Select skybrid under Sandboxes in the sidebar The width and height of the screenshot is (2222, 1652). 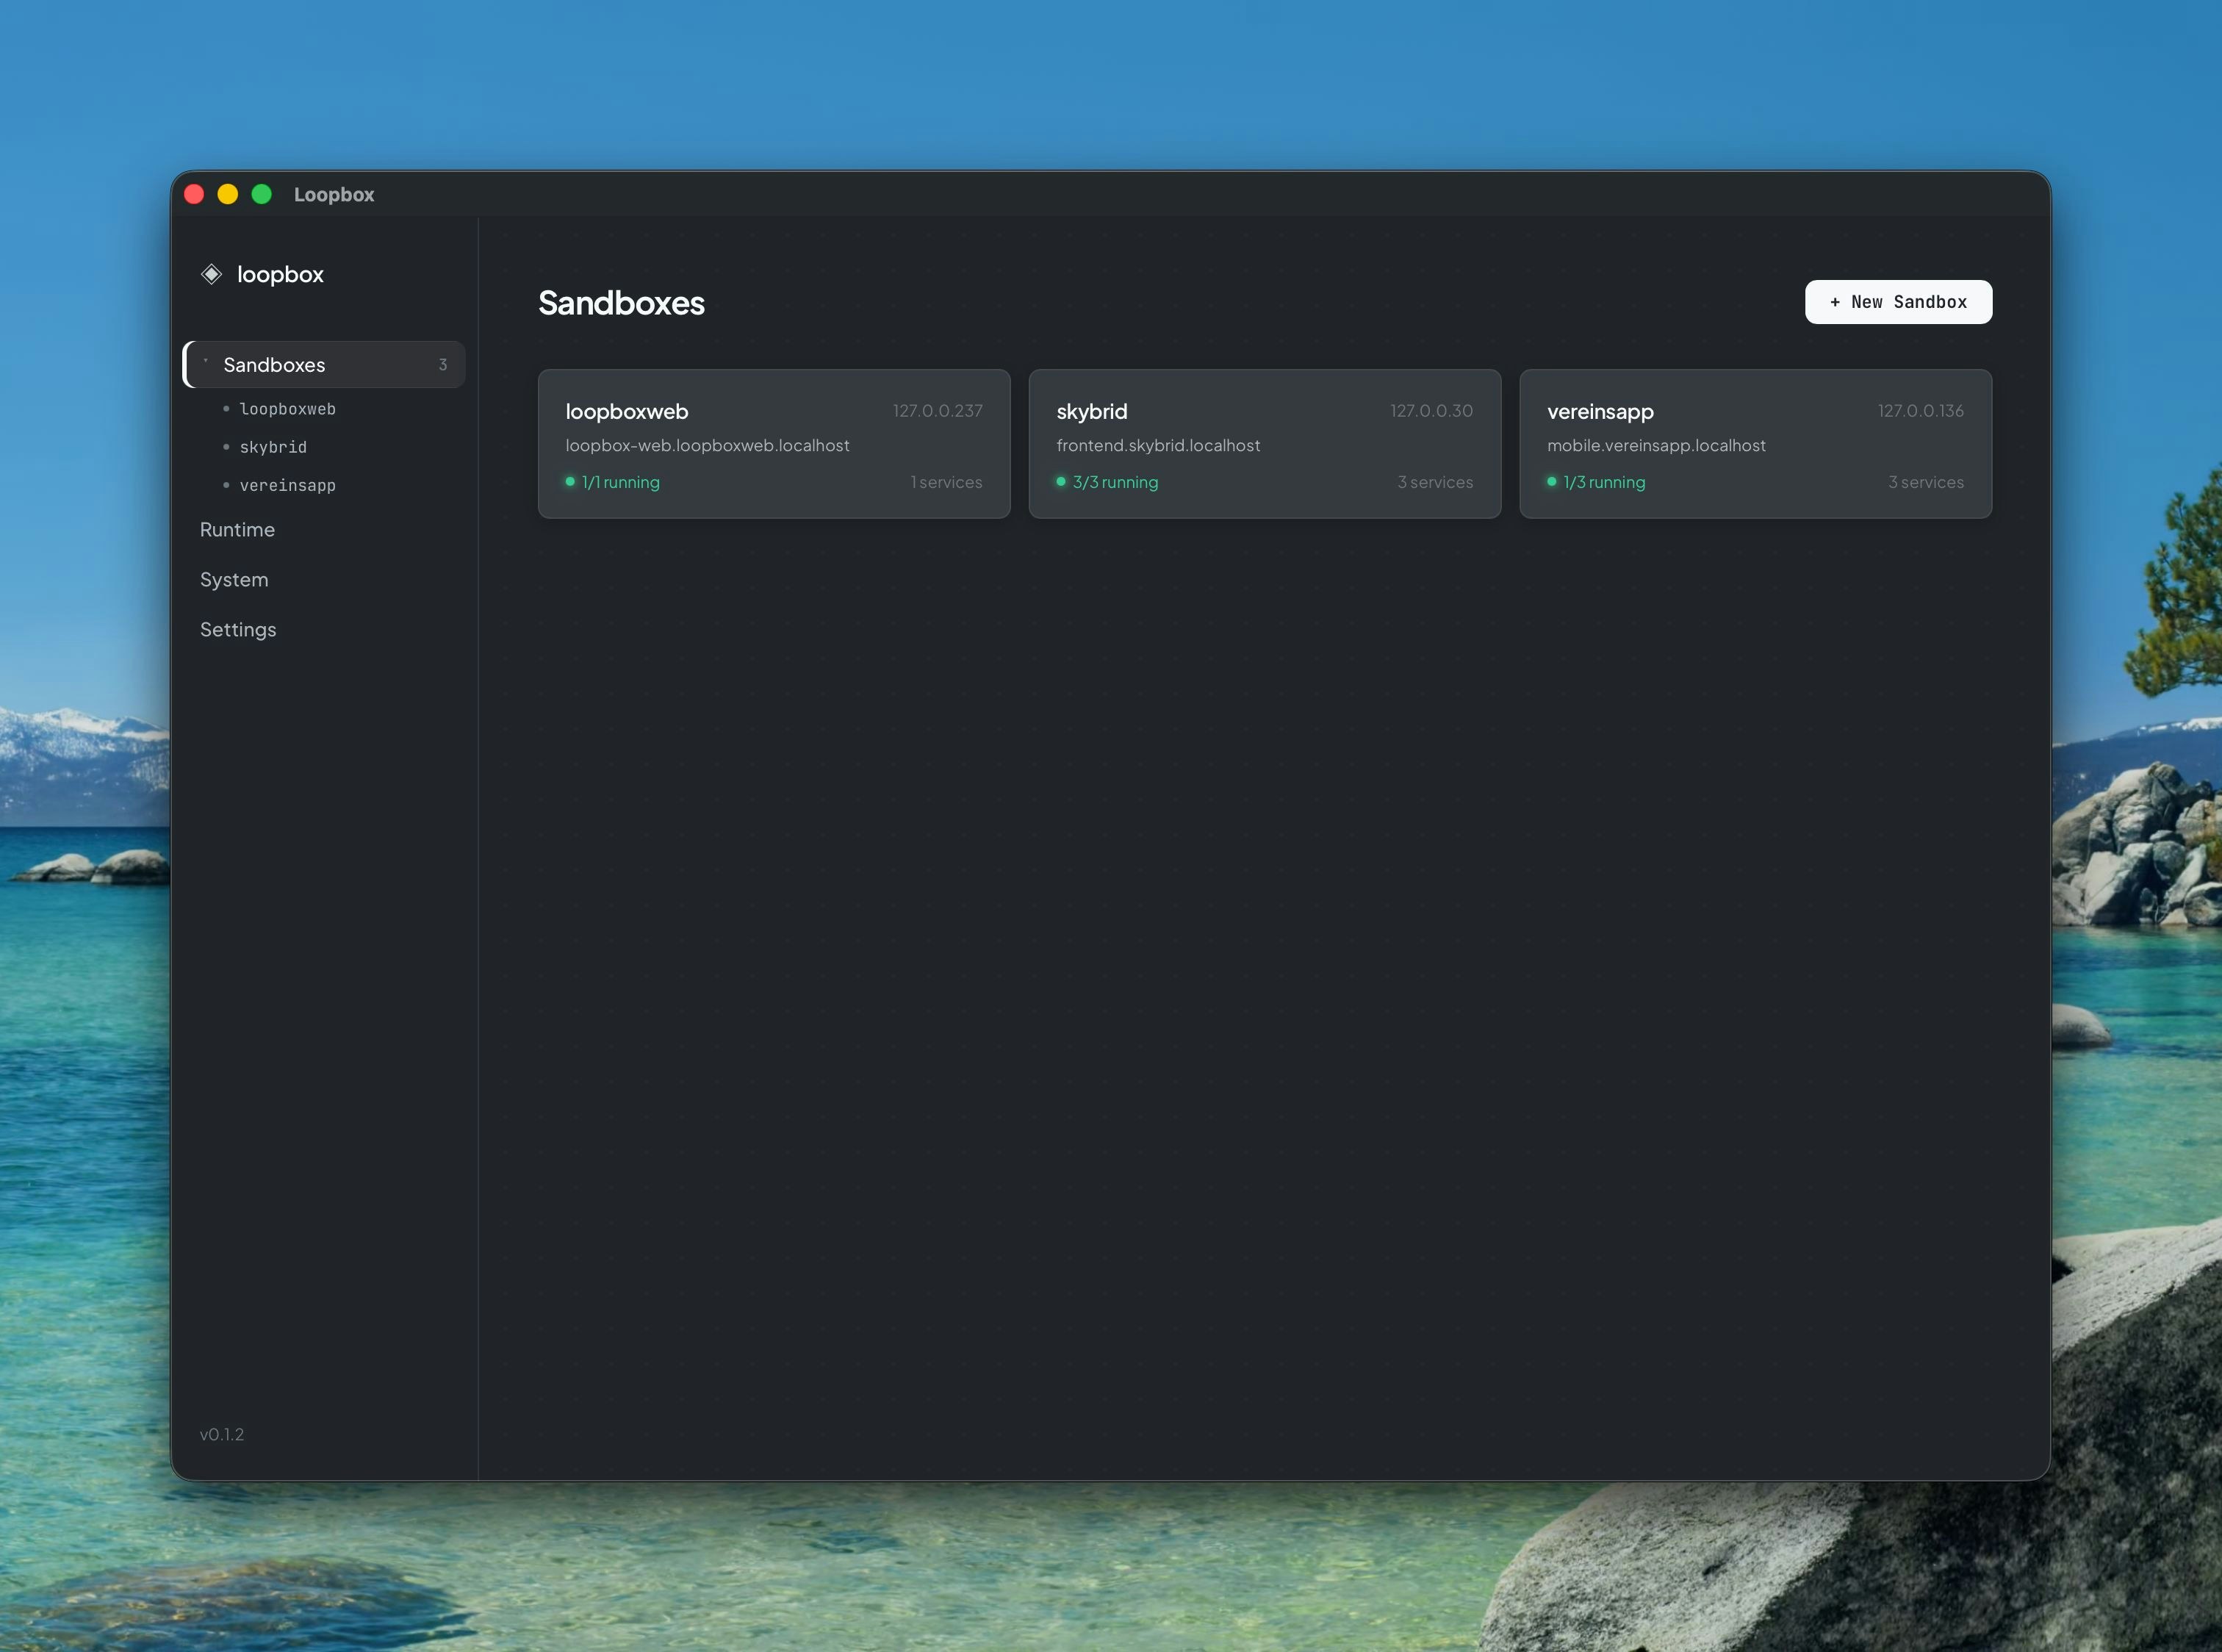pyautogui.click(x=273, y=447)
